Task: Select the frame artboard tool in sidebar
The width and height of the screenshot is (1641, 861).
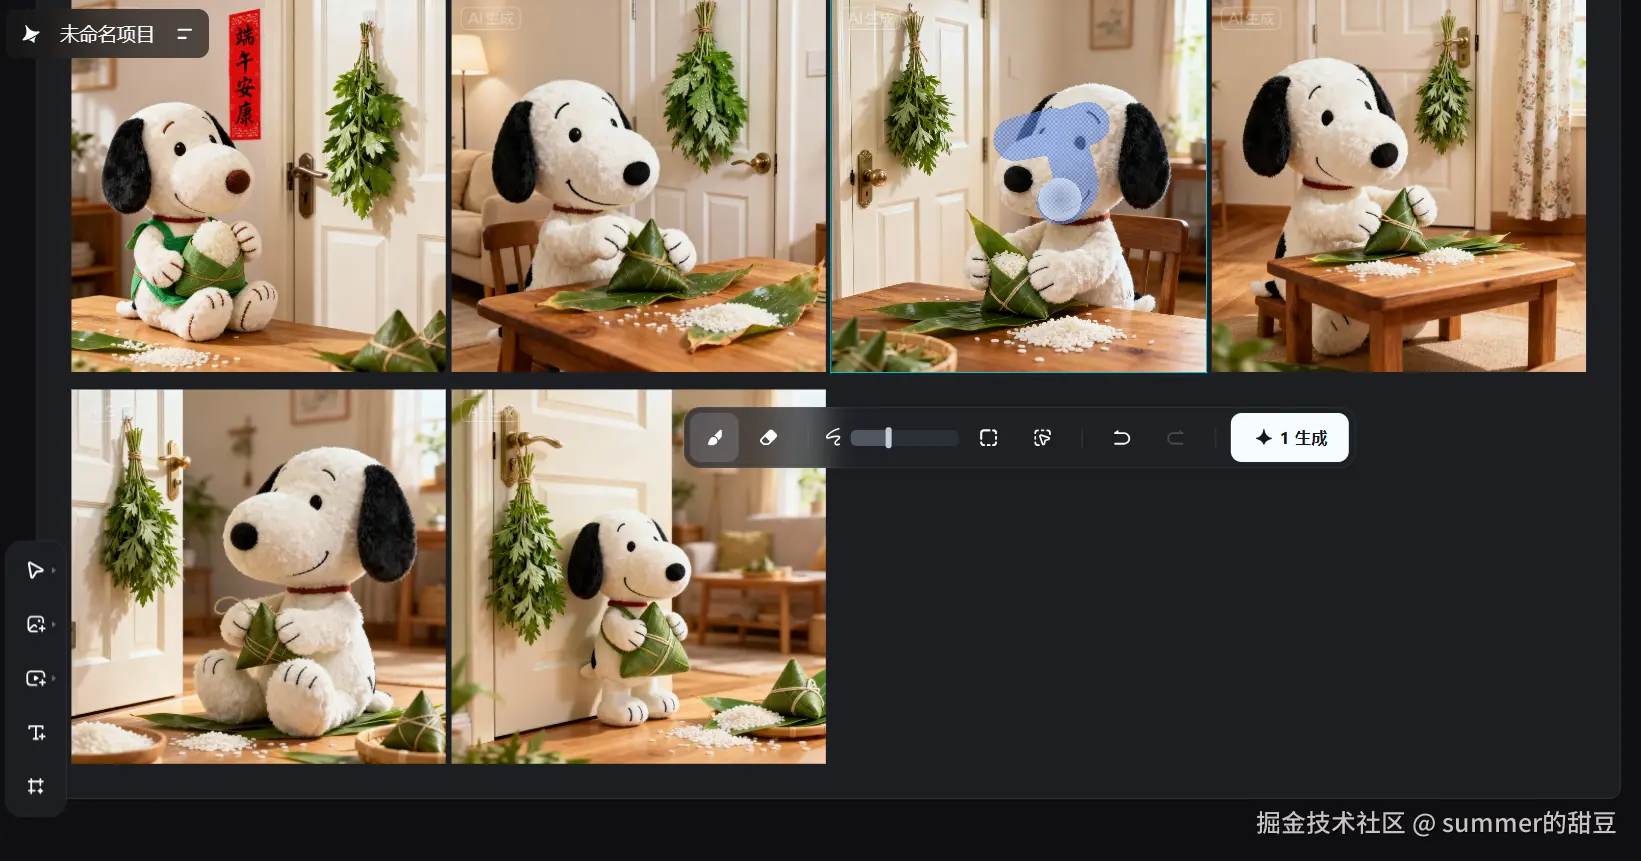Action: point(36,786)
